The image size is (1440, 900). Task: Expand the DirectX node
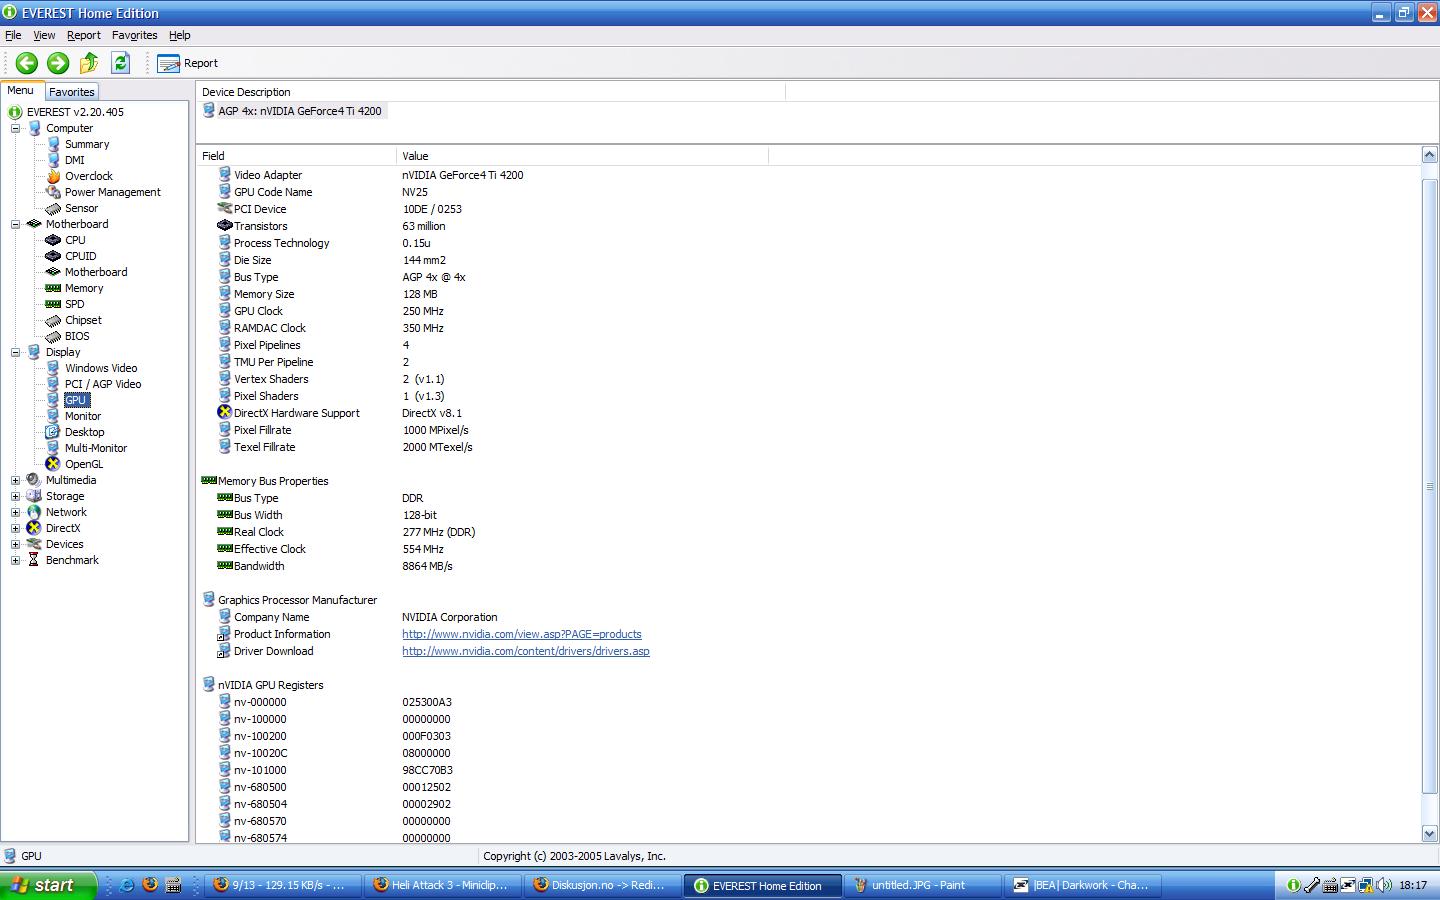pos(15,528)
